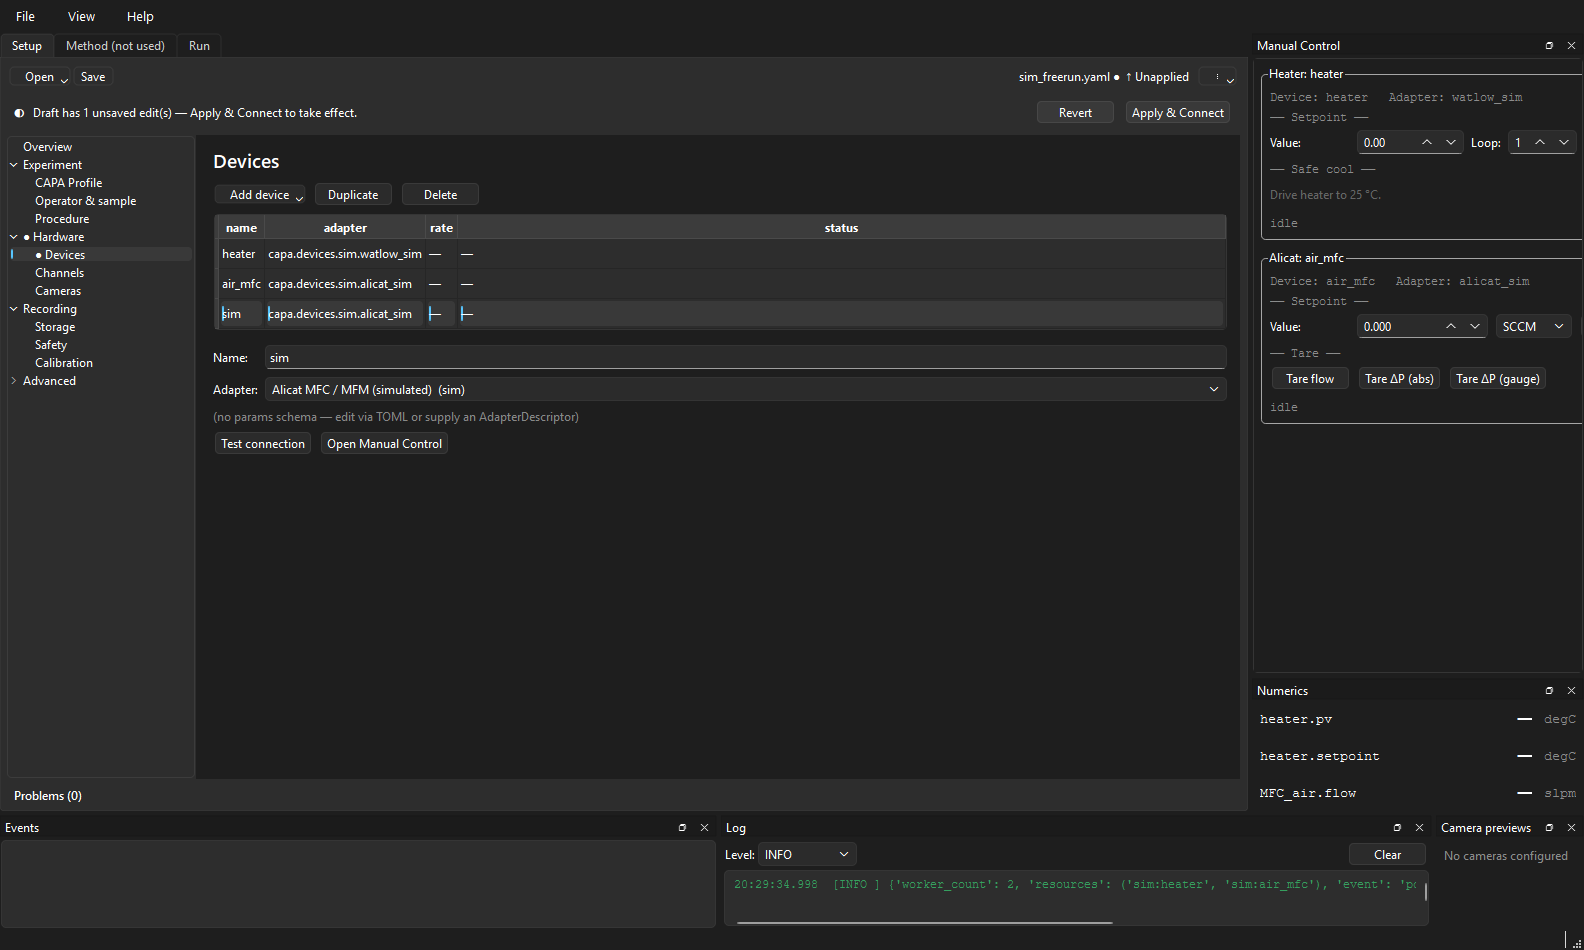
Task: Open the Help menu
Action: (140, 17)
